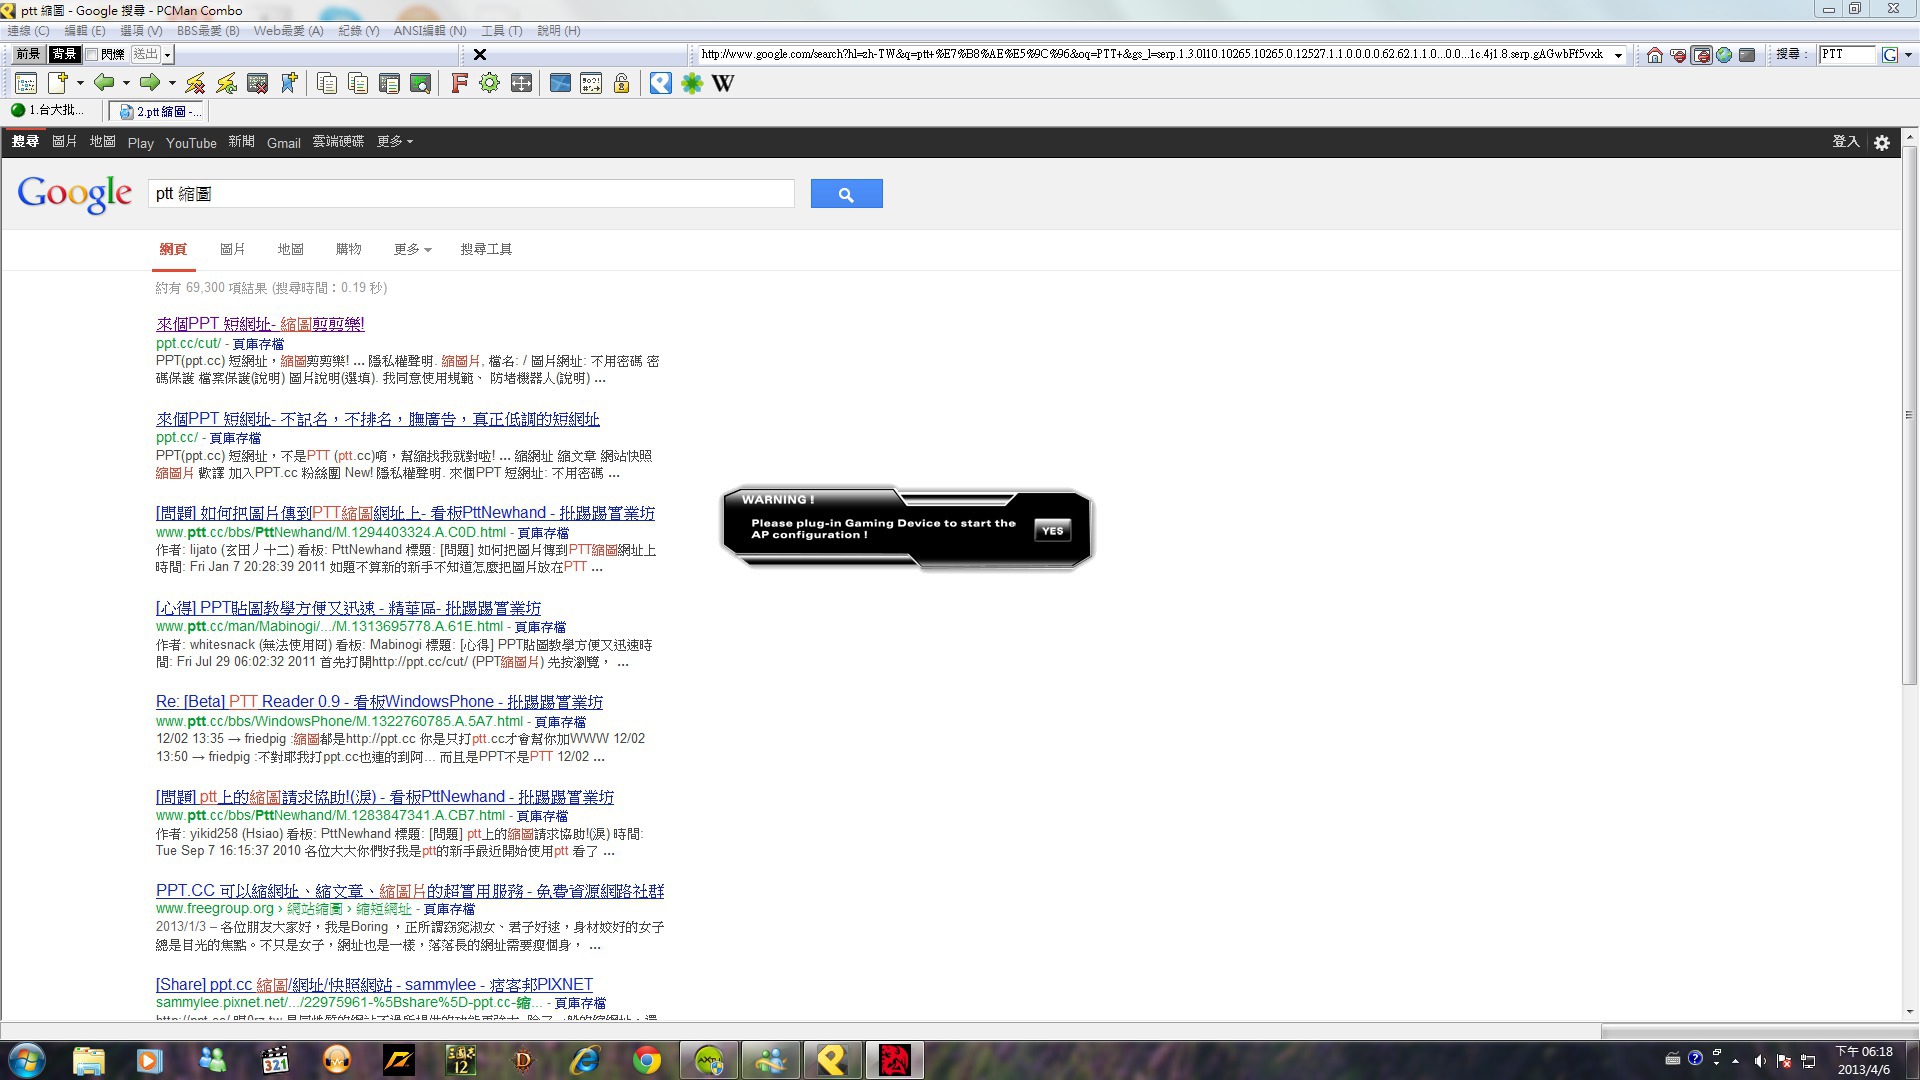The width and height of the screenshot is (1920, 1080).
Task: Go to home page with house icon
Action: [x=1655, y=55]
